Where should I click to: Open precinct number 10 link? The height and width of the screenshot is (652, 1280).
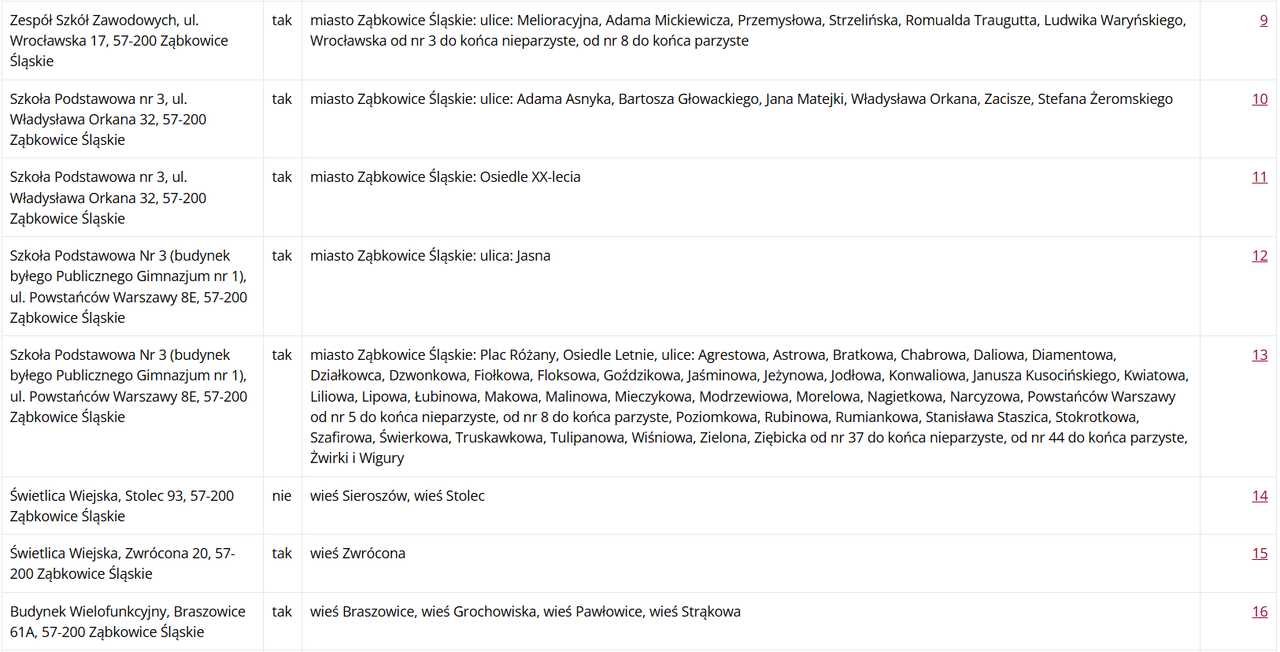pos(1259,99)
